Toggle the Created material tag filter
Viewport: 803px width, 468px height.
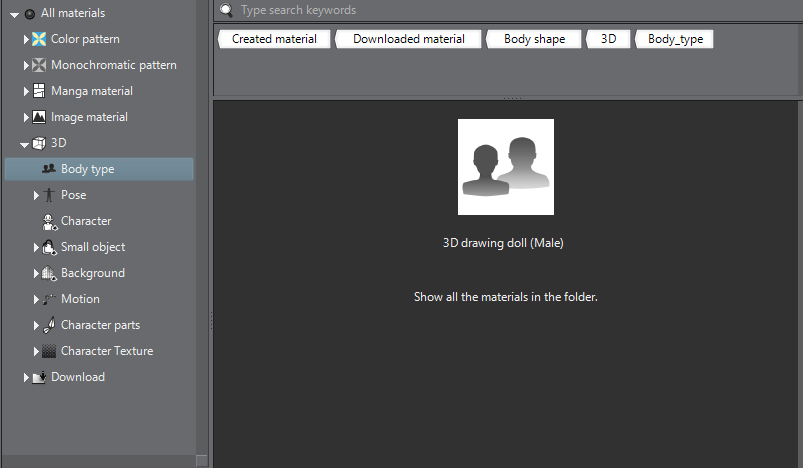pyautogui.click(x=274, y=39)
